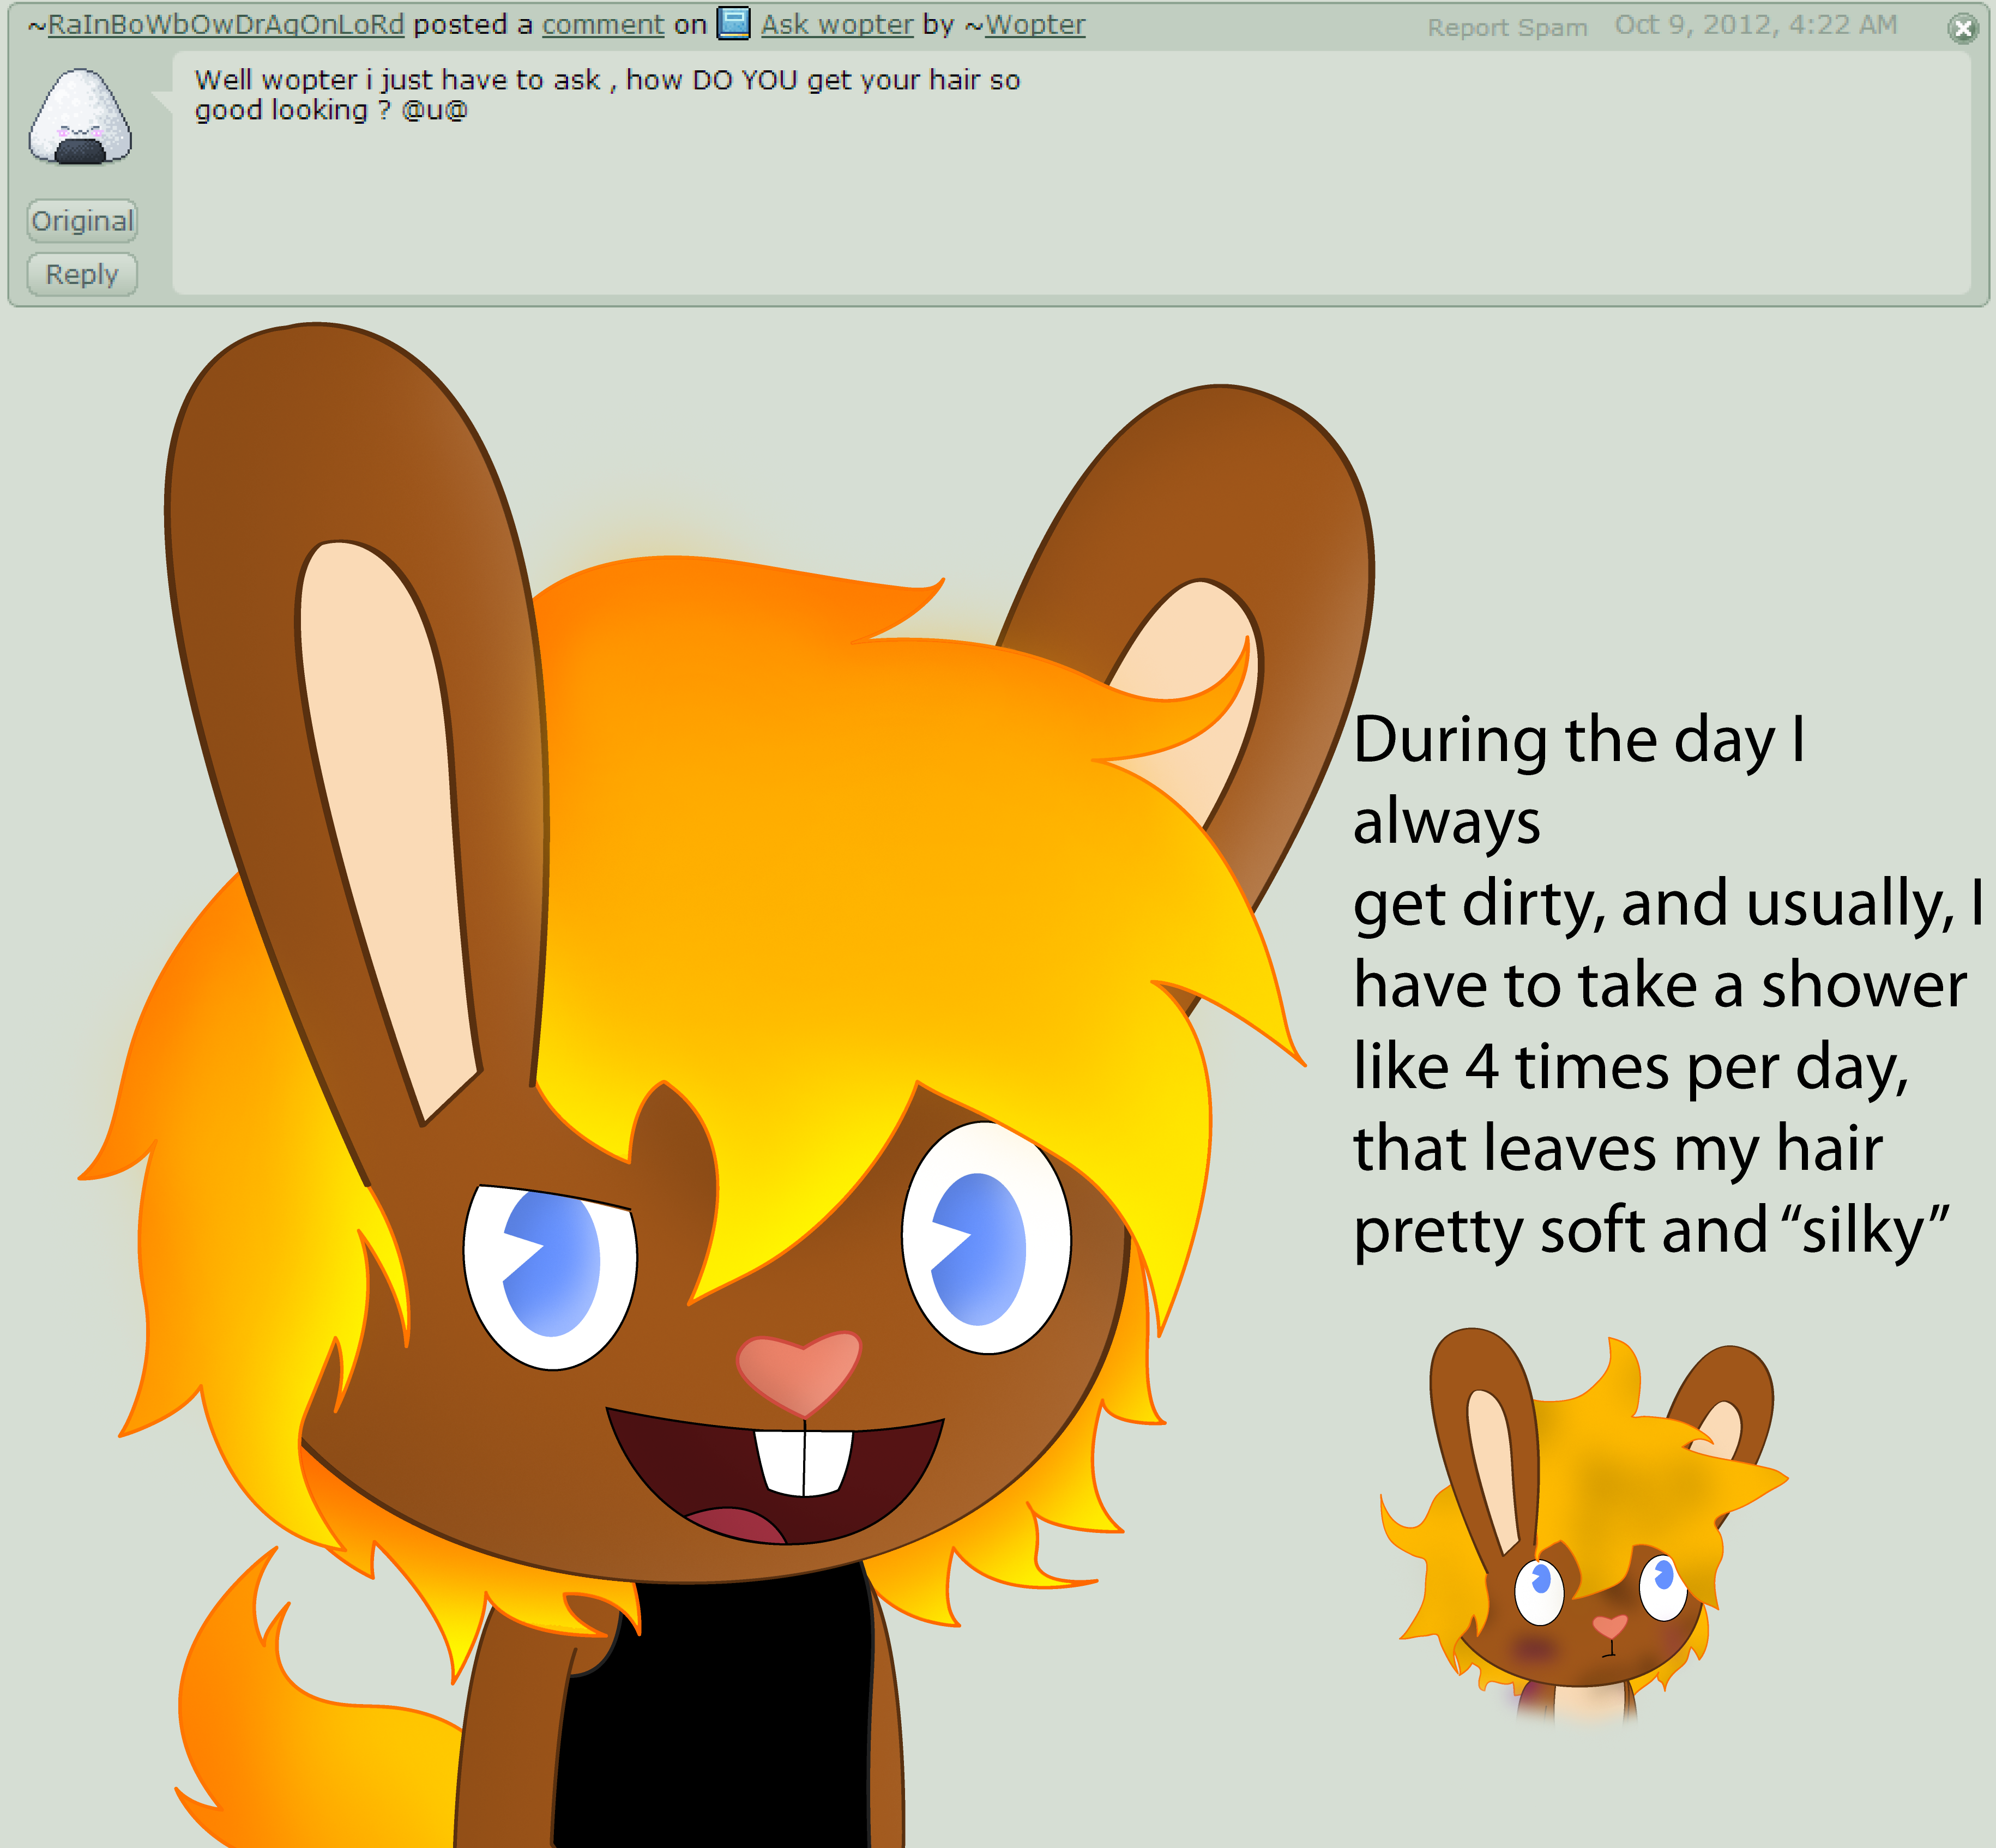Open RaInBoWbOwDrAgOnLoRd's profile link
1996x1848 pixels.
point(225,24)
